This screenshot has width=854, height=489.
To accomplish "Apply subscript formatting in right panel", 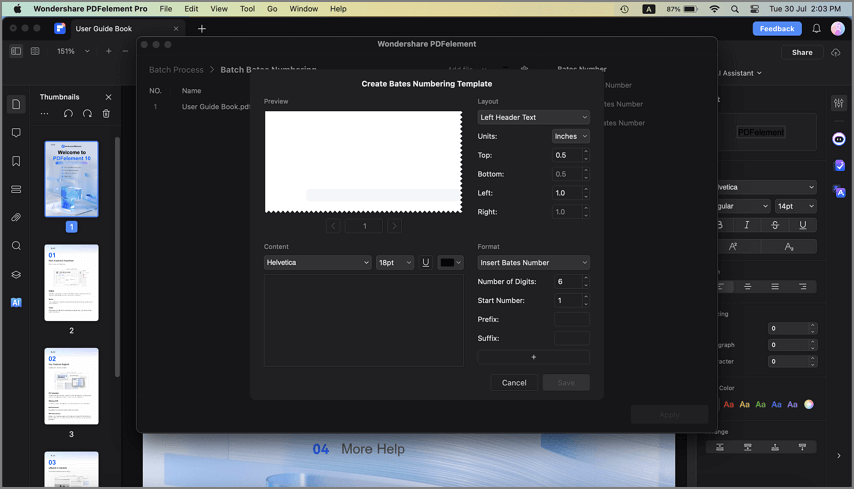I will pos(789,247).
